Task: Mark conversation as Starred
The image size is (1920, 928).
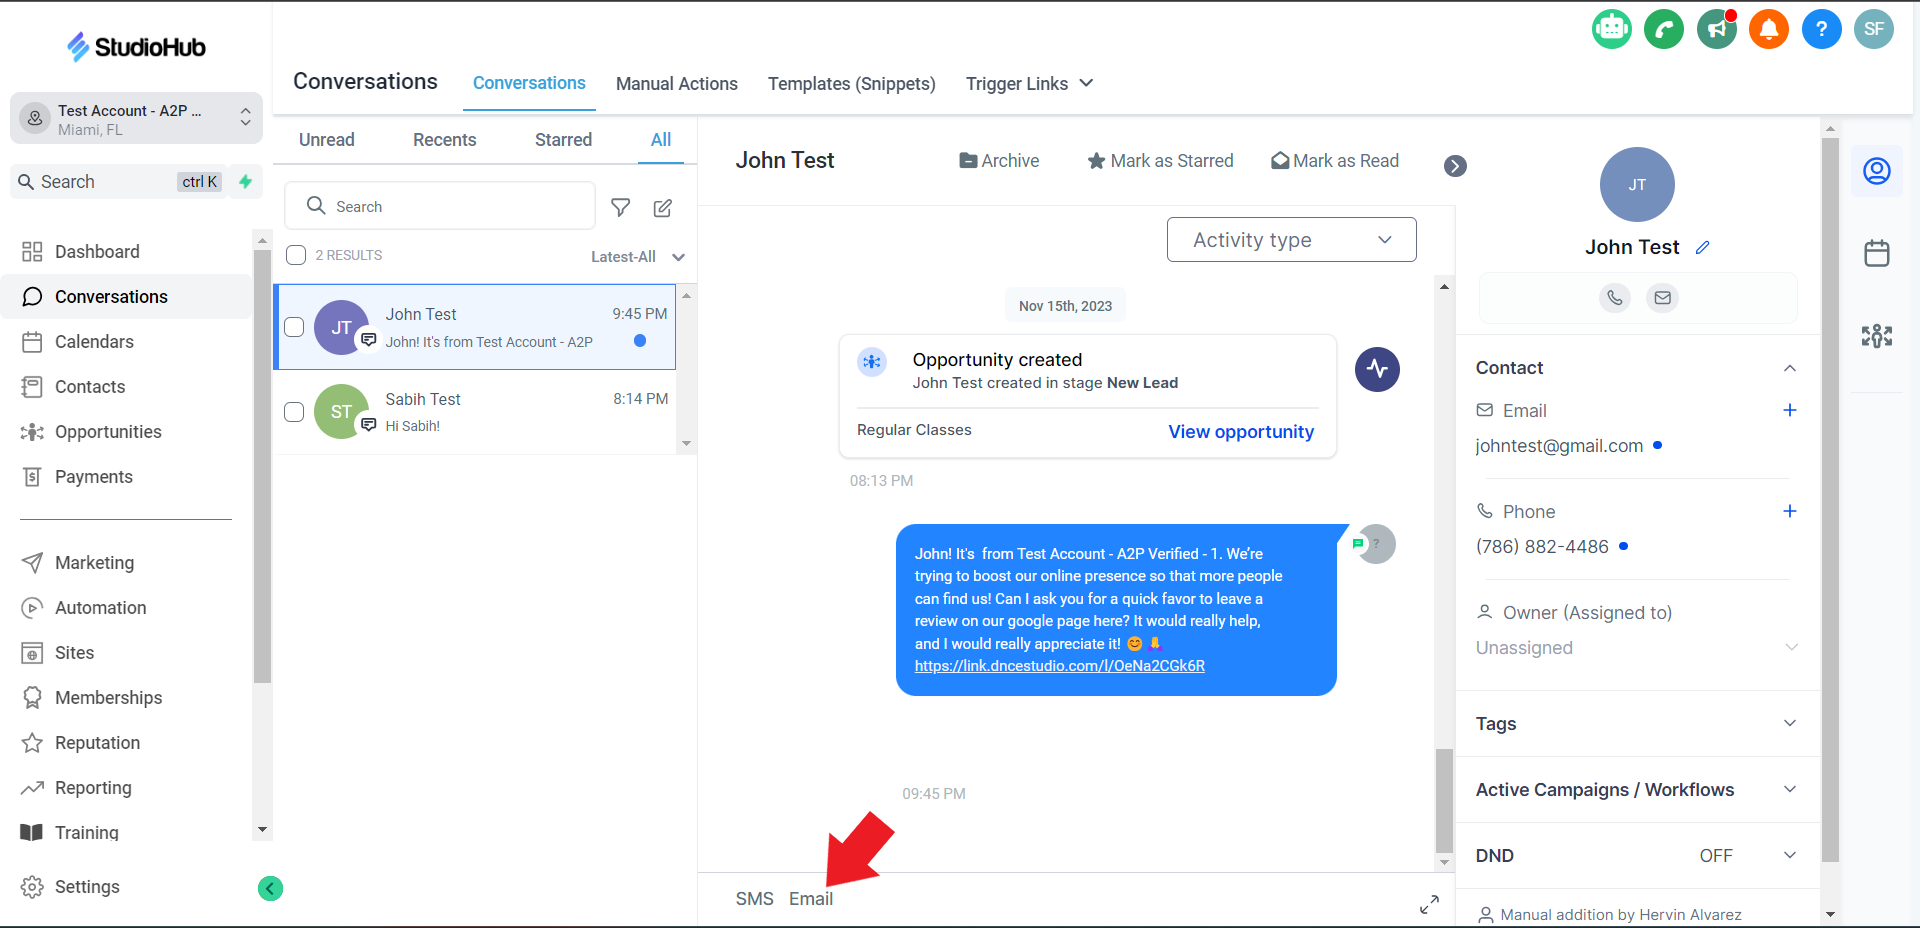Action: pos(1160,161)
